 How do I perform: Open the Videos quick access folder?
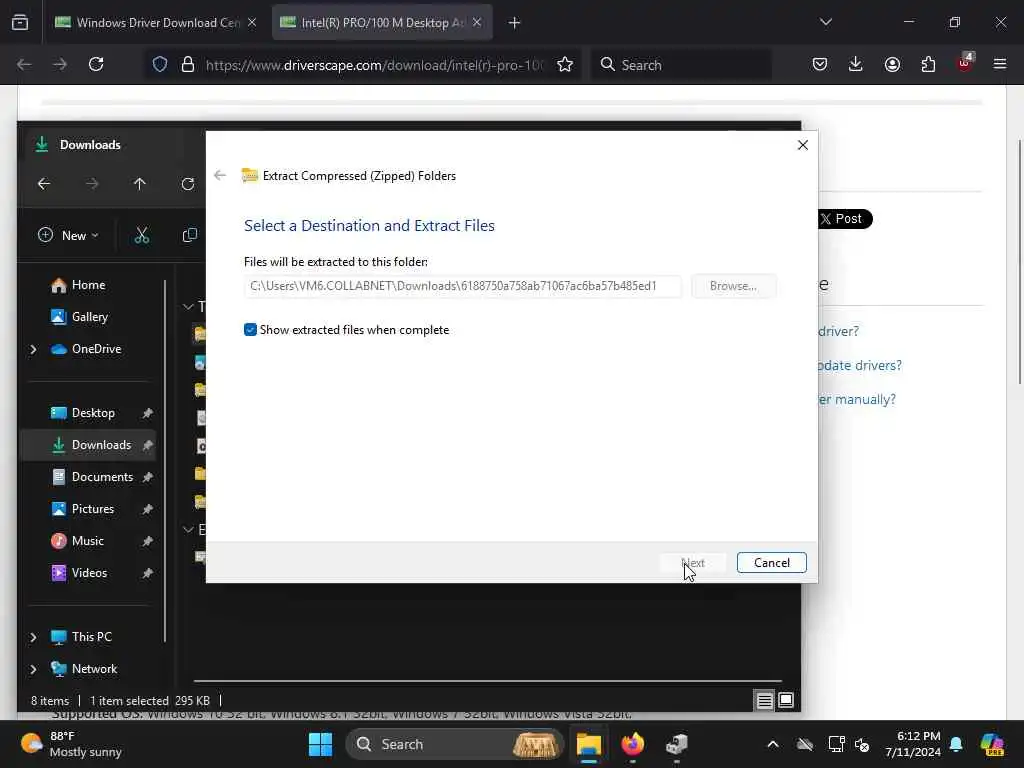[x=89, y=573]
